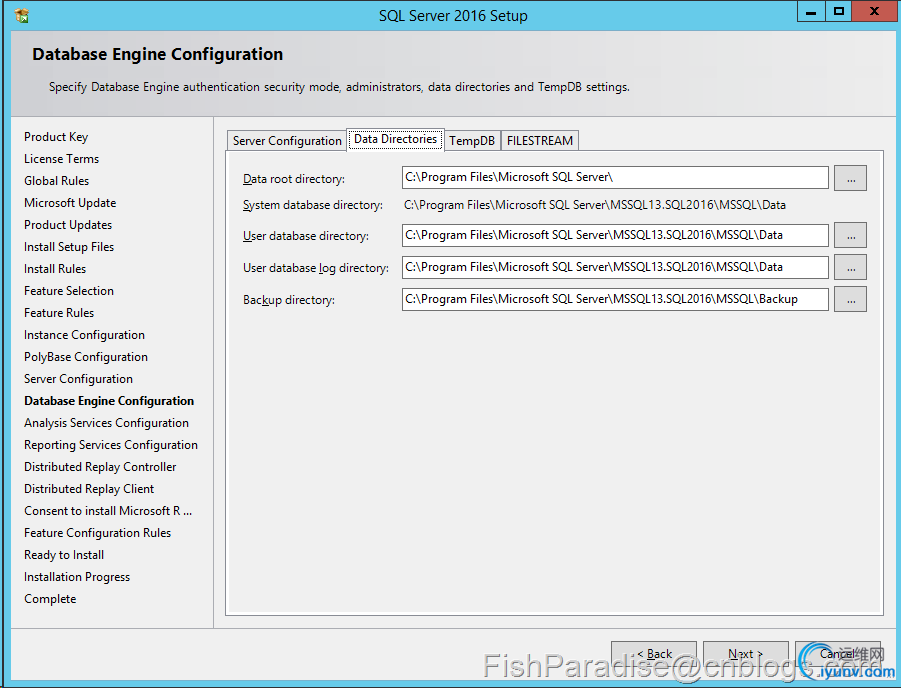This screenshot has height=688, width=901.
Task: Click the User database directory input field
Action: pyautogui.click(x=615, y=235)
